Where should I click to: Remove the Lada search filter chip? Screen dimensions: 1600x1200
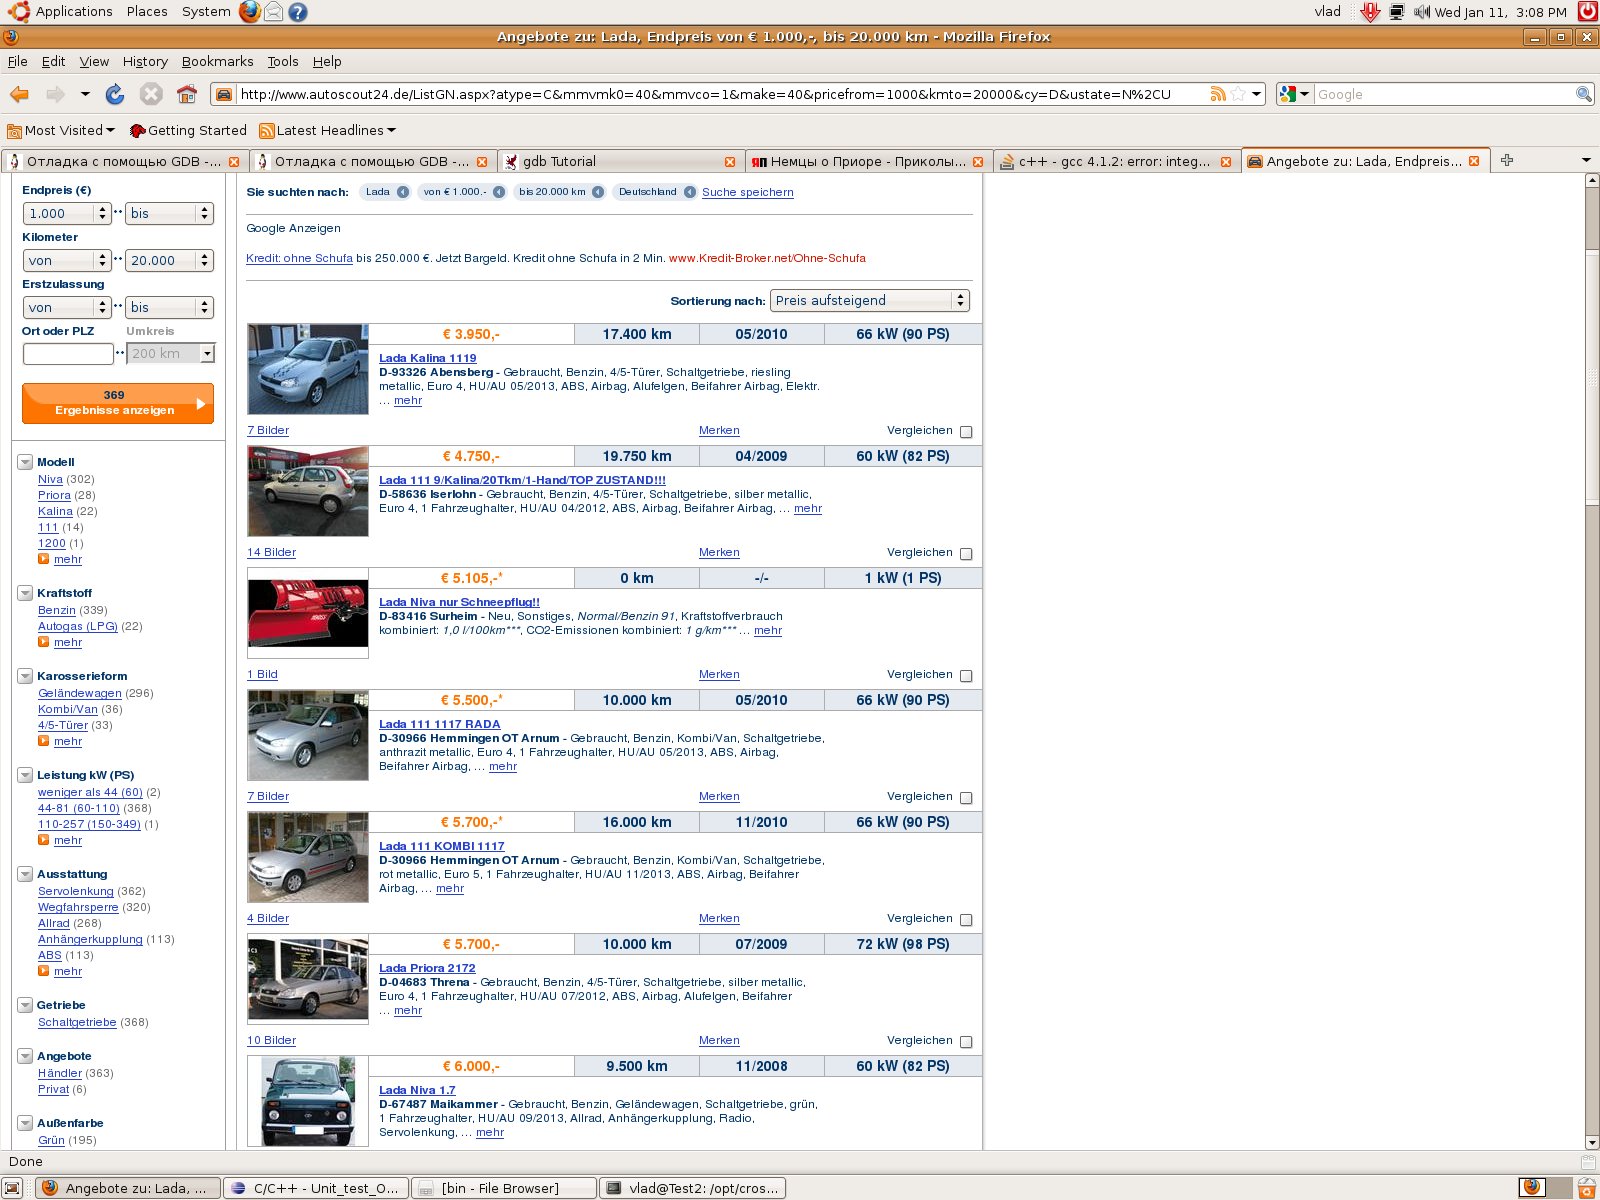(403, 192)
